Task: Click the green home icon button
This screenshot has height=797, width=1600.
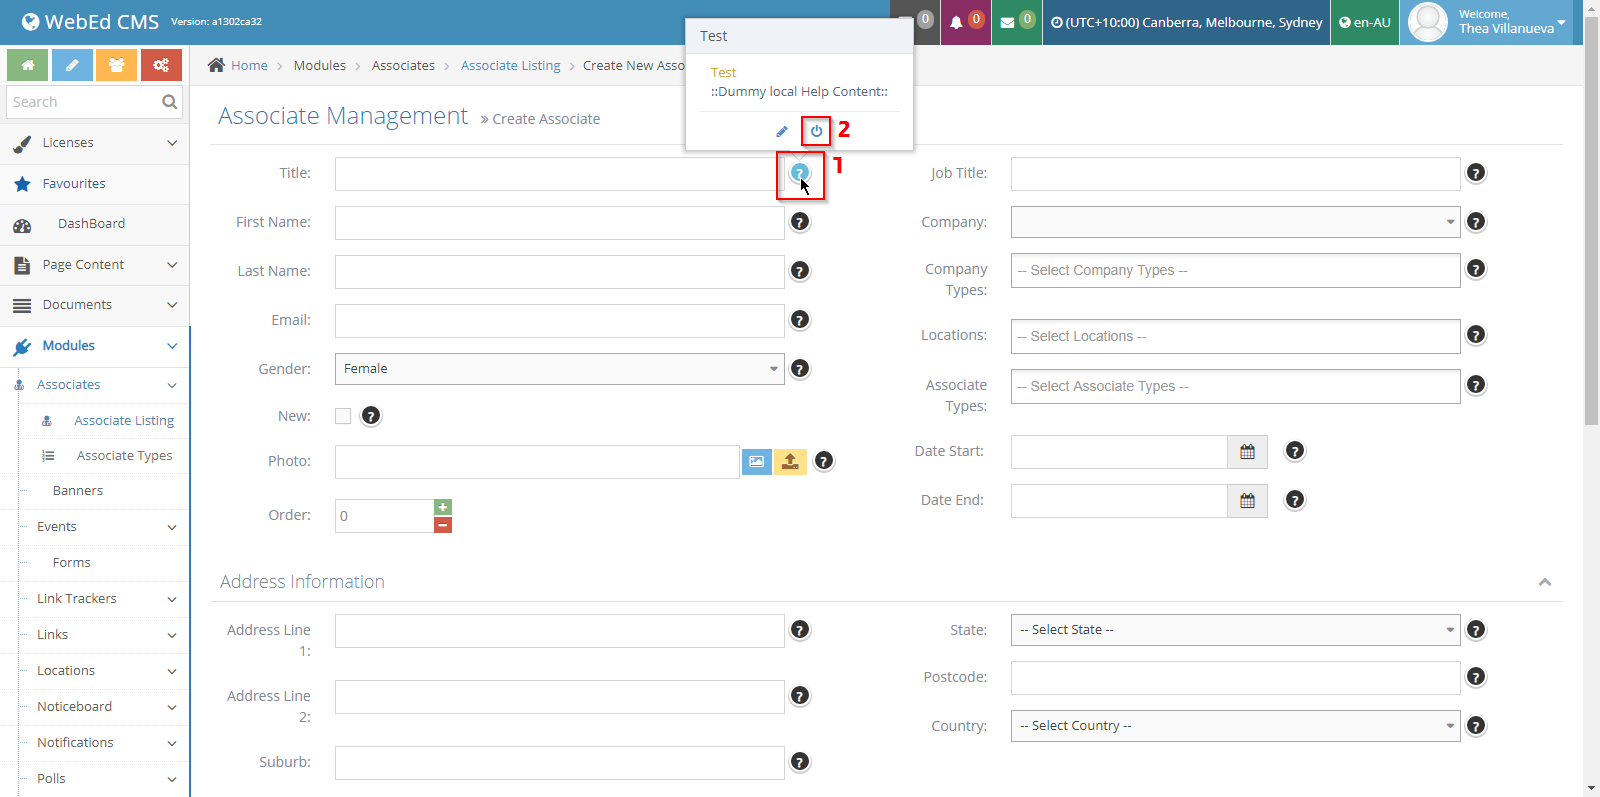Action: (x=28, y=65)
